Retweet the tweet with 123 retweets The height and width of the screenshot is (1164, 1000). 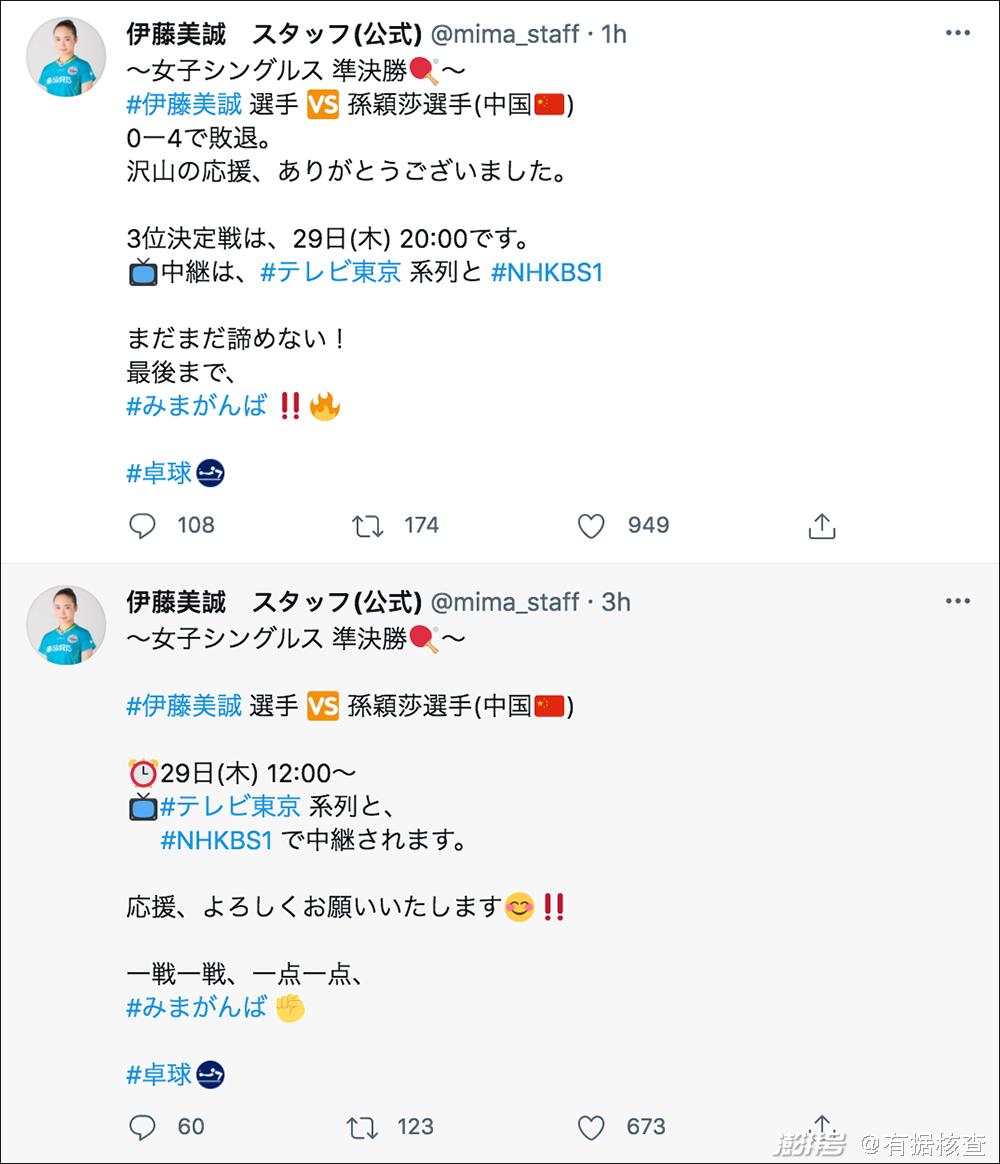(x=362, y=1127)
